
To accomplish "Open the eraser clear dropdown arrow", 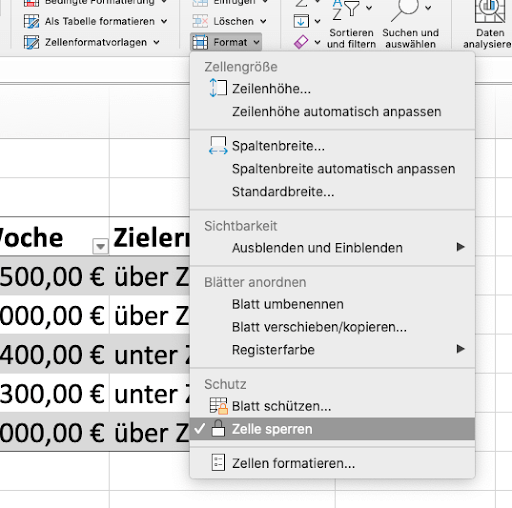I will pos(318,42).
